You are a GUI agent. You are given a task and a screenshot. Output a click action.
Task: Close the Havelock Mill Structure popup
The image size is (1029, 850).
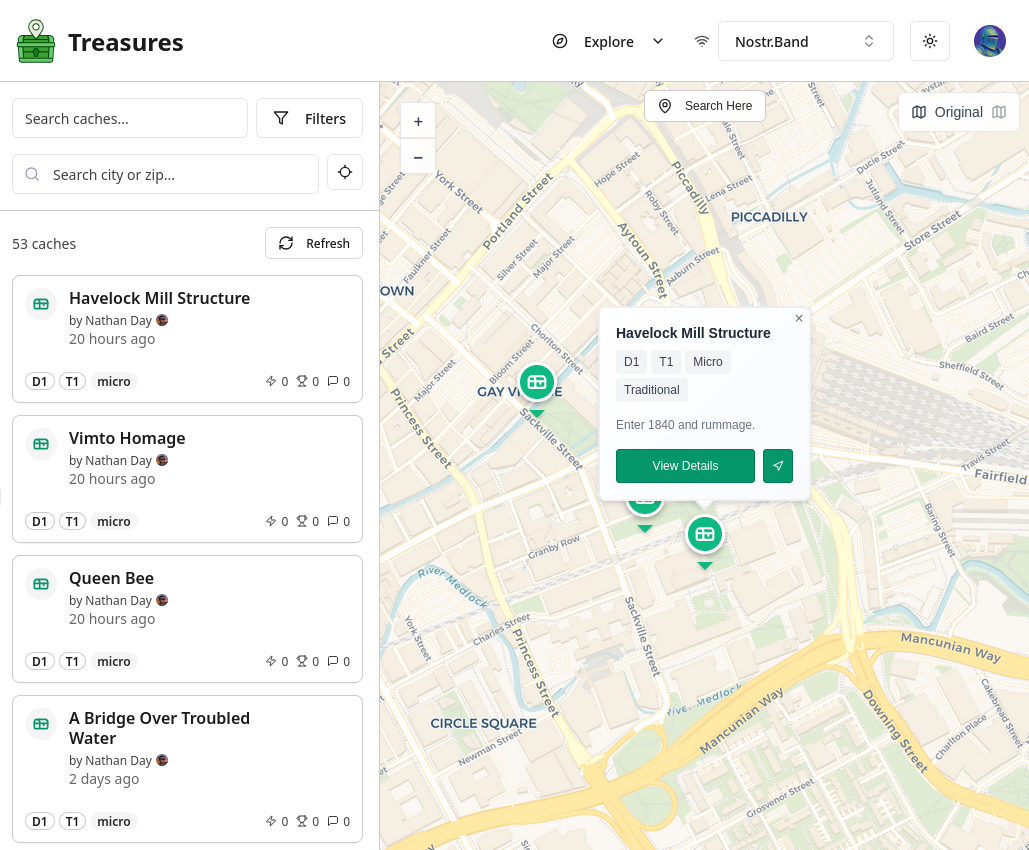point(799,319)
